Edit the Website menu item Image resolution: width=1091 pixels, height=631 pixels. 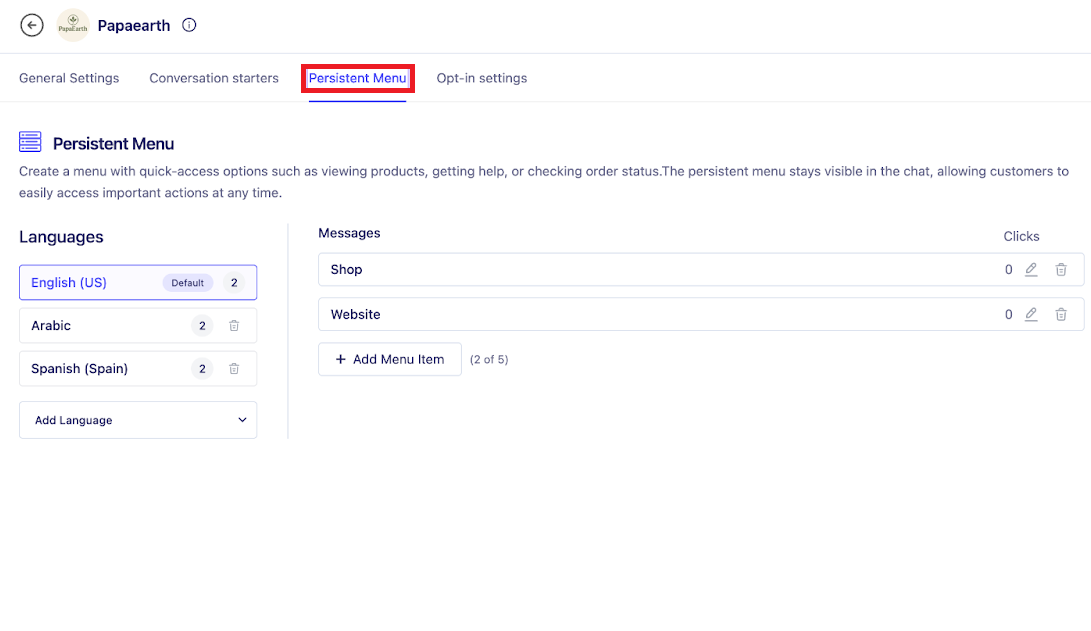click(1031, 314)
